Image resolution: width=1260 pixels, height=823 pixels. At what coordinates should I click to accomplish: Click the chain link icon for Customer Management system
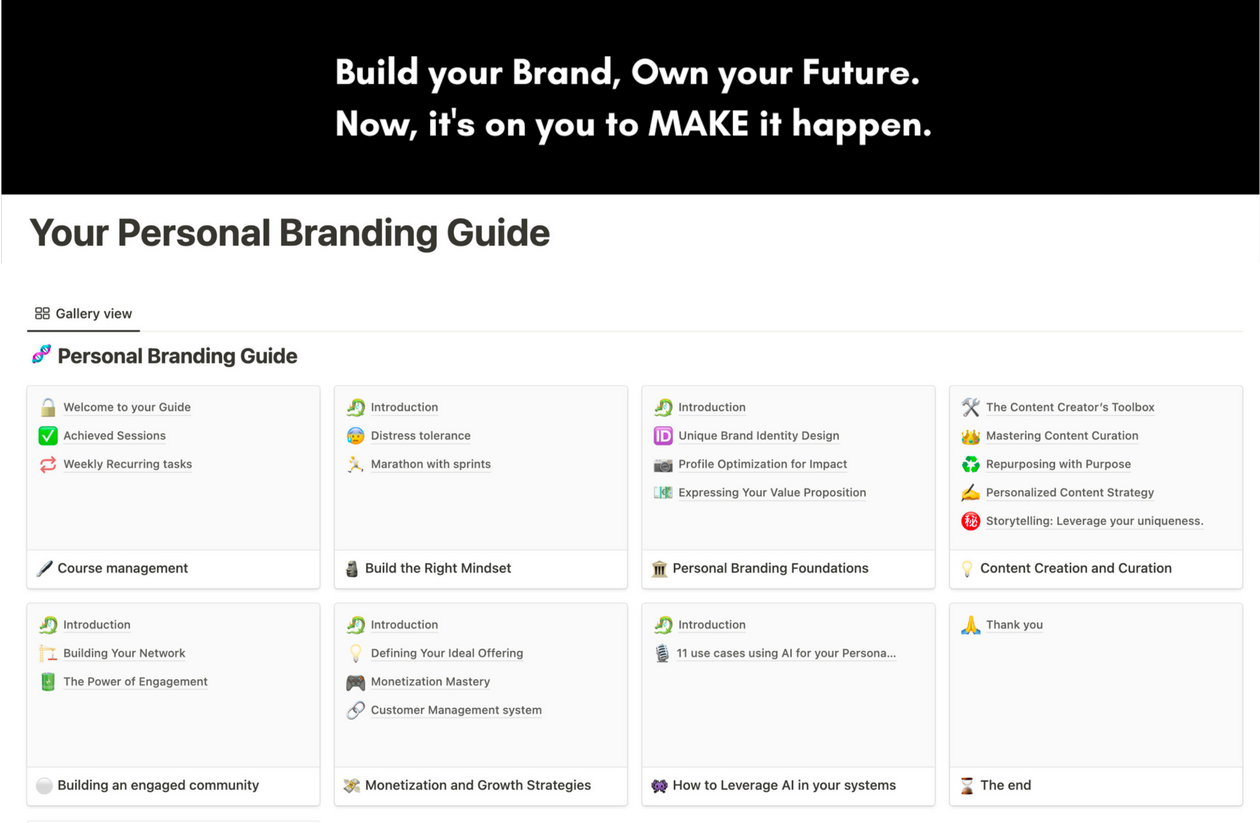tap(356, 710)
